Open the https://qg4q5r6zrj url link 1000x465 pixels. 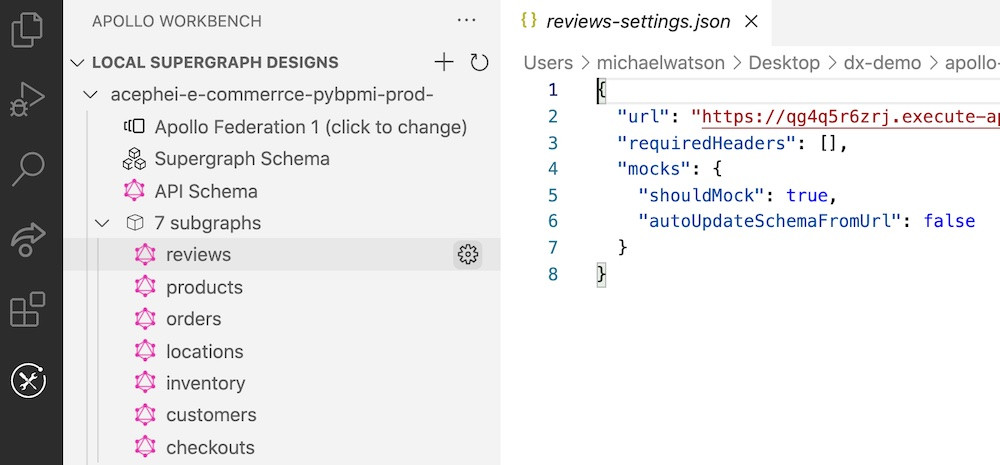(x=850, y=117)
